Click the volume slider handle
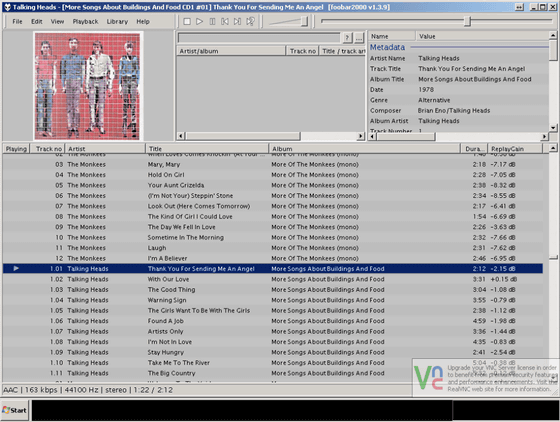This screenshot has height=422, width=560. [304, 21]
